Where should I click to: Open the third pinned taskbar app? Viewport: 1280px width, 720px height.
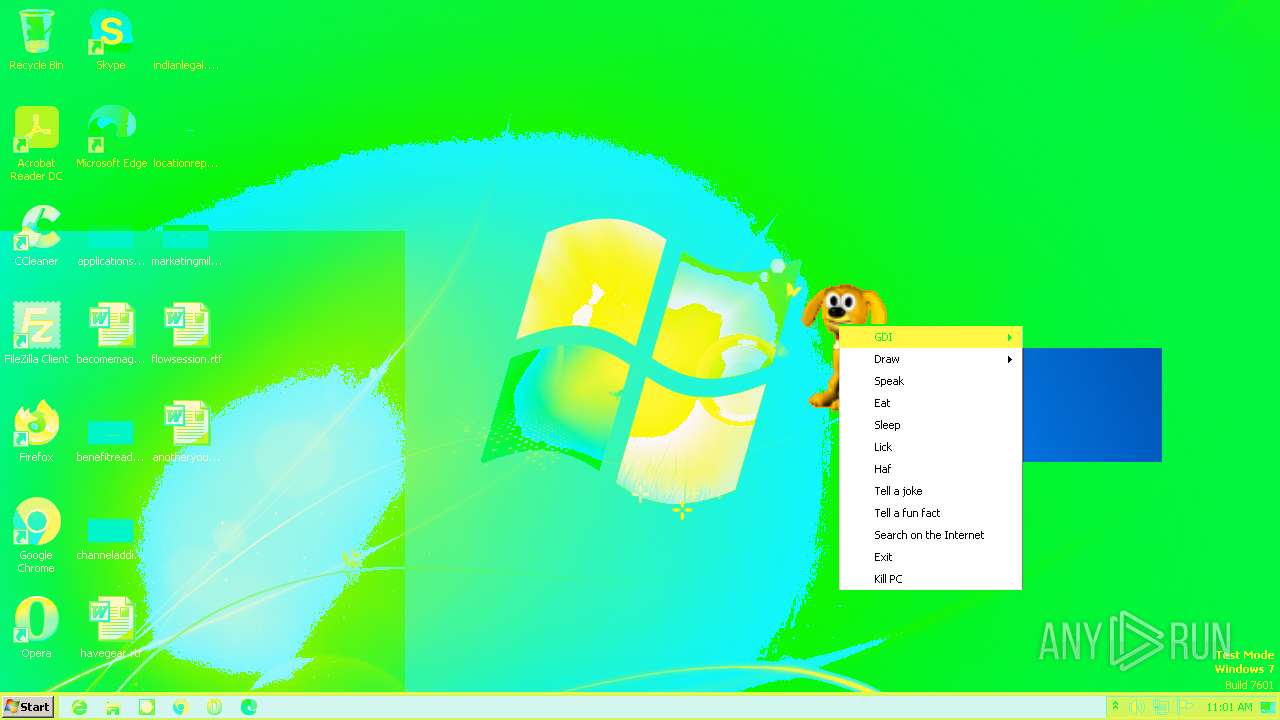click(147, 707)
